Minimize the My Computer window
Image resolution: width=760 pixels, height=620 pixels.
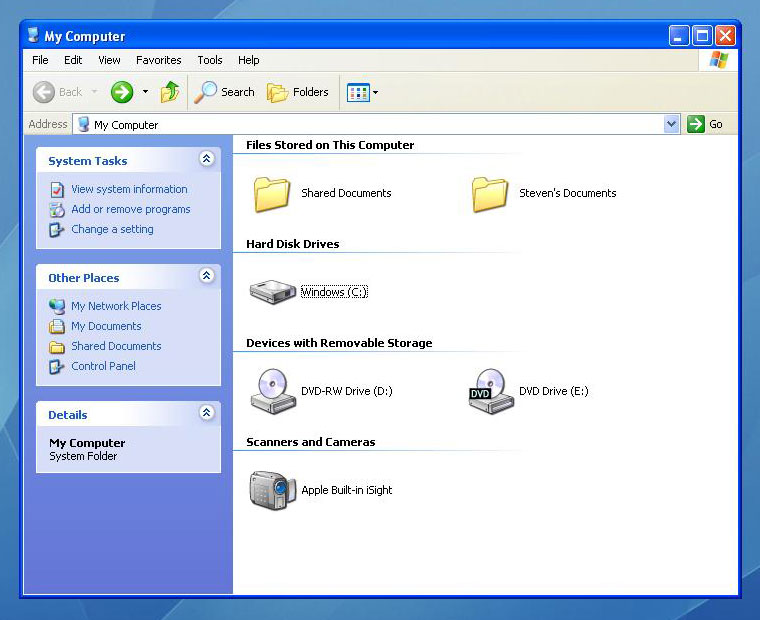point(679,35)
